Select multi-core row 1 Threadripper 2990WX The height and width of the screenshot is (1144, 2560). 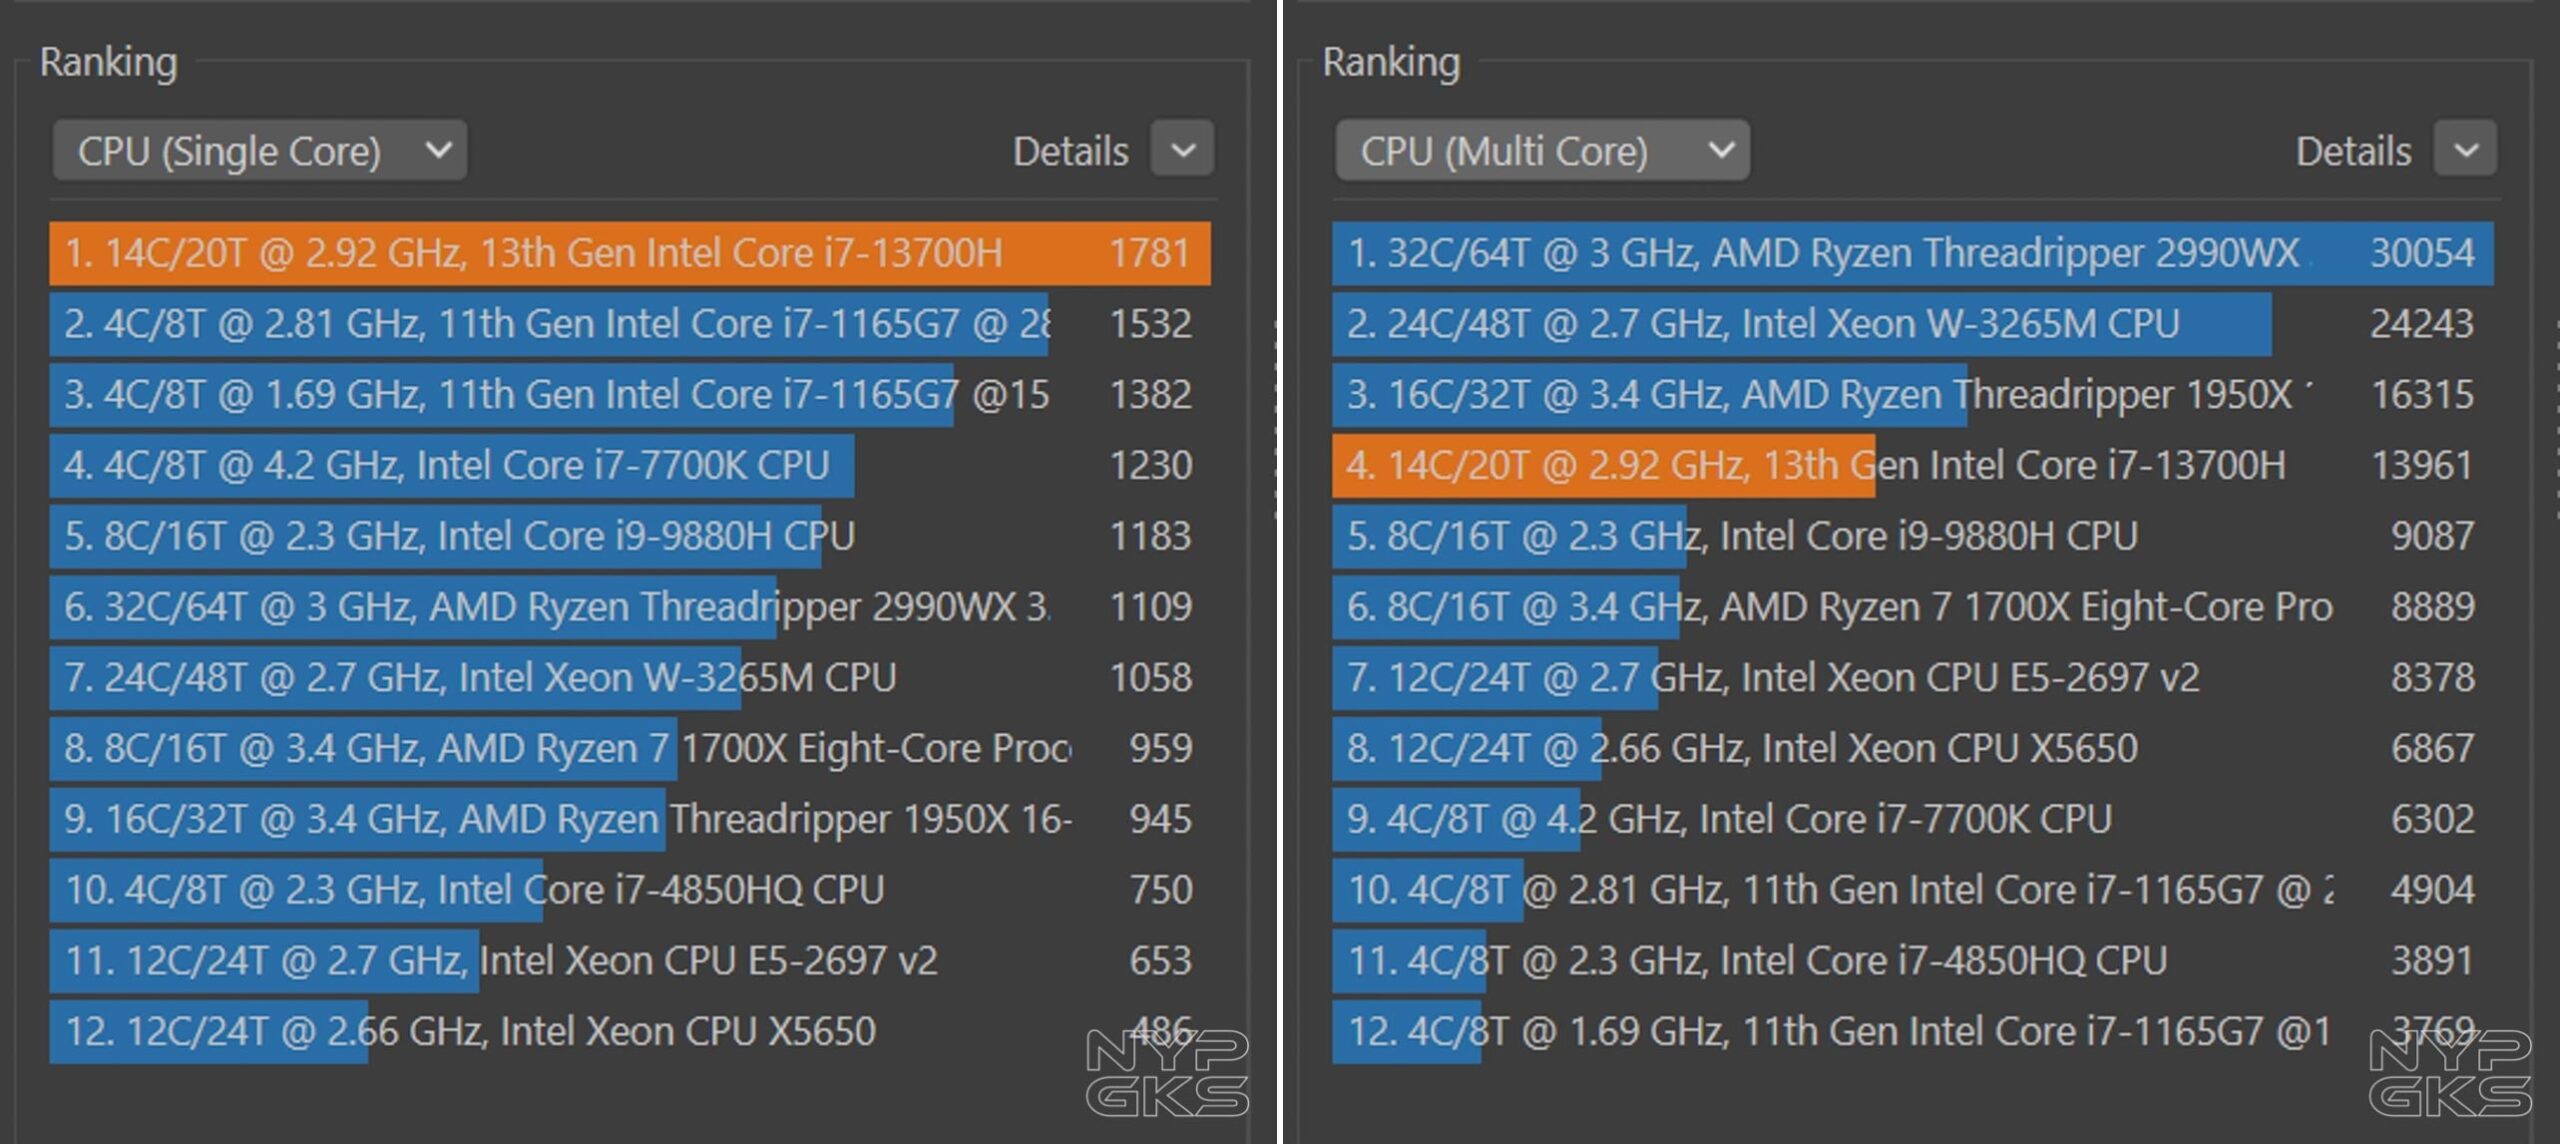coord(1913,253)
